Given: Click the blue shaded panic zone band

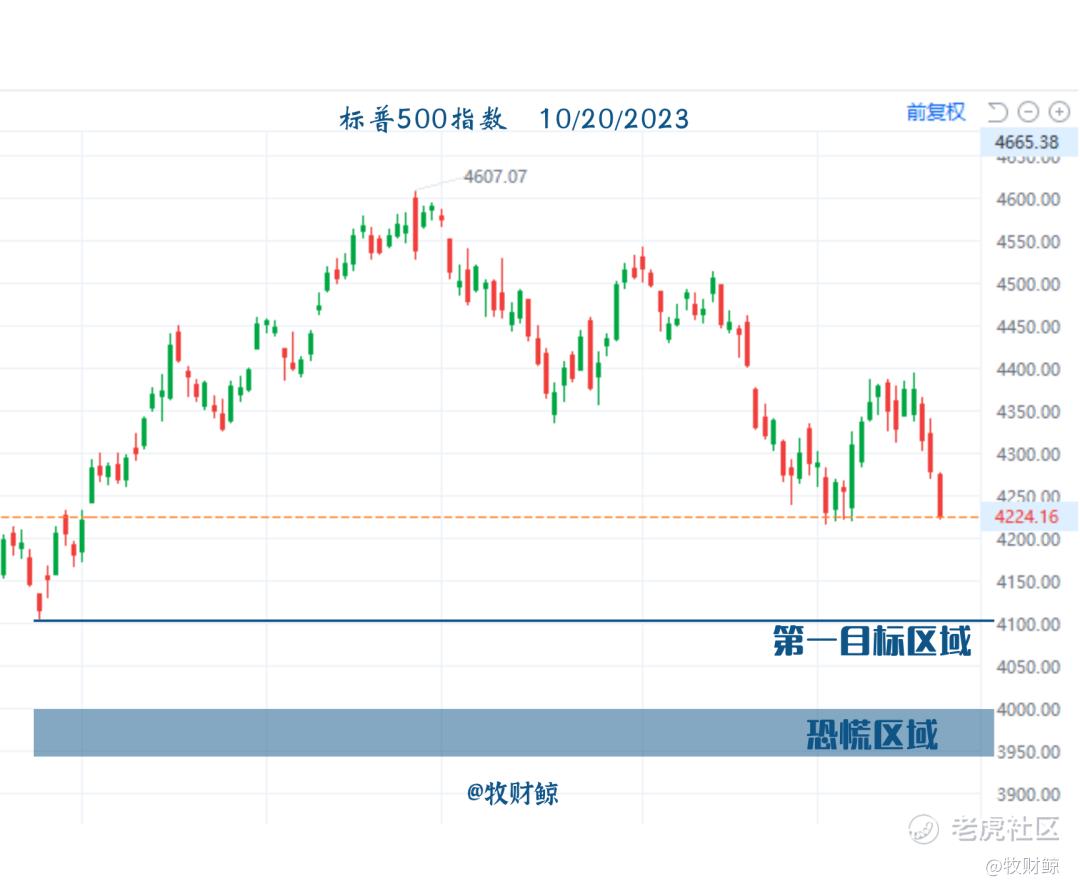Looking at the screenshot, I should pyautogui.click(x=513, y=733).
